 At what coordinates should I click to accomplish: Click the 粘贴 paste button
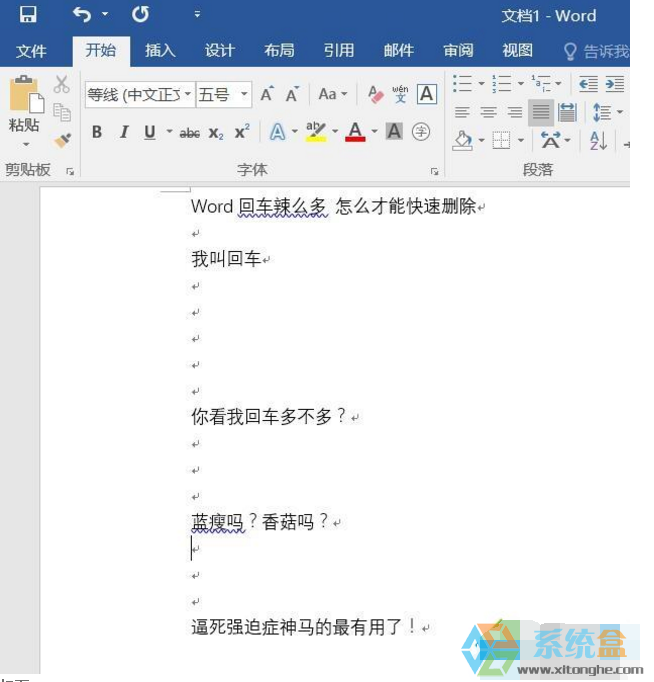click(24, 110)
